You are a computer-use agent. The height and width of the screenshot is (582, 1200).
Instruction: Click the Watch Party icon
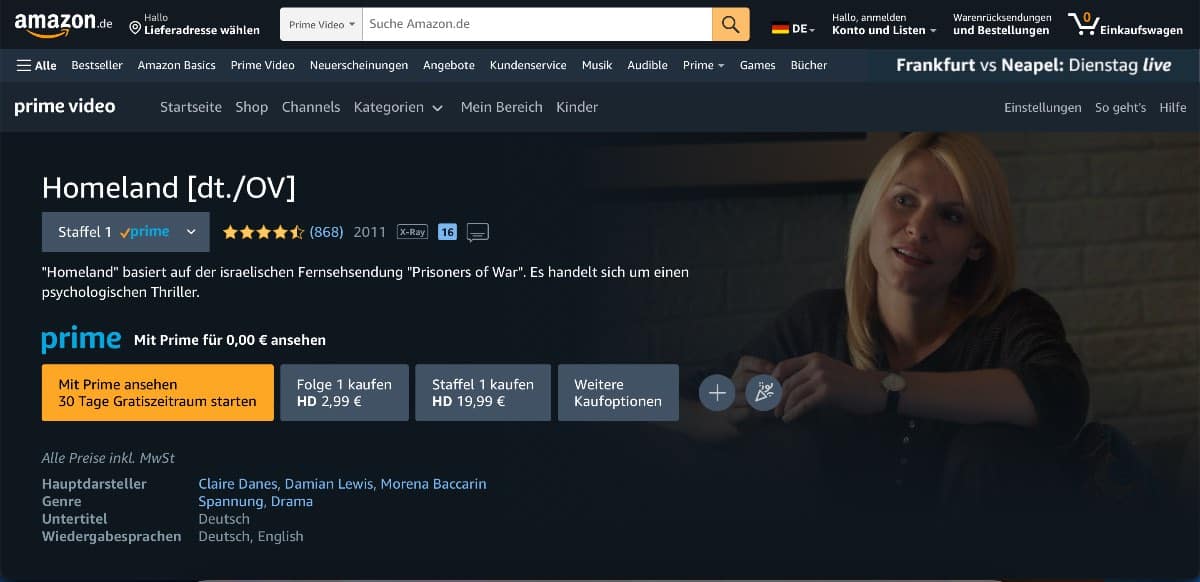coord(764,393)
